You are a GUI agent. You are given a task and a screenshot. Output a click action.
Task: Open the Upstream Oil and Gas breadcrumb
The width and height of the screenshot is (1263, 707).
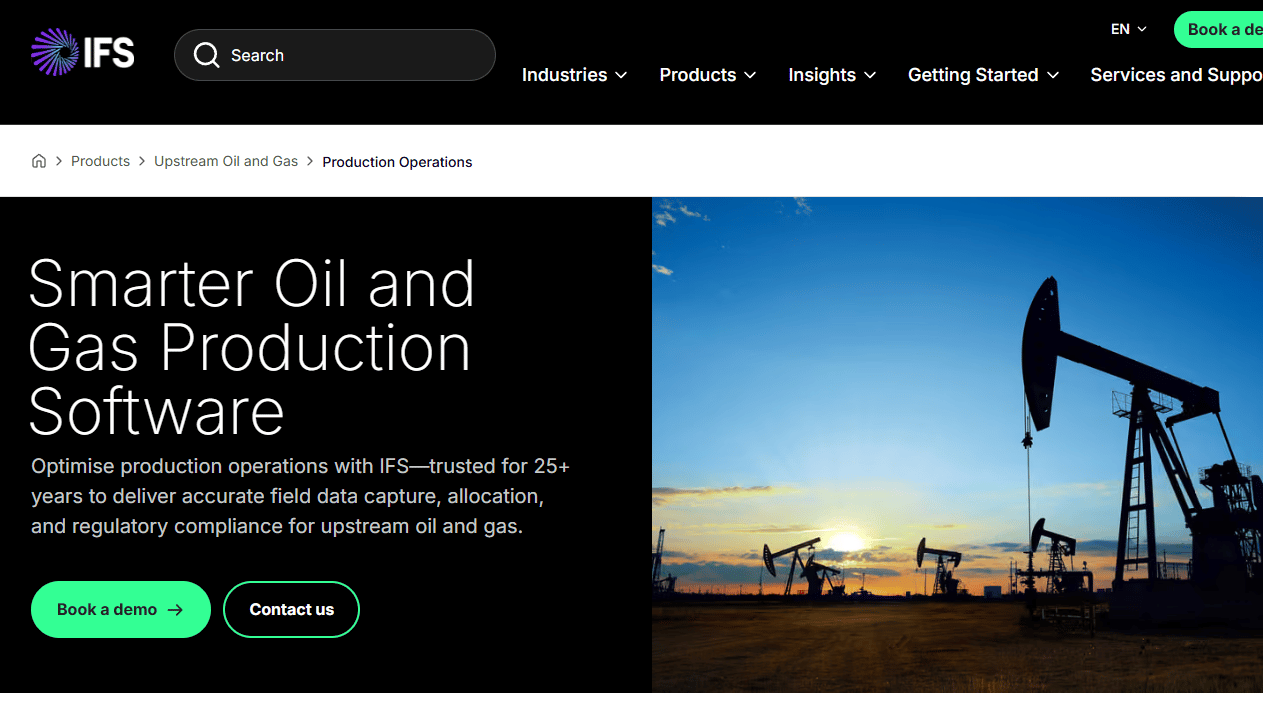point(226,161)
